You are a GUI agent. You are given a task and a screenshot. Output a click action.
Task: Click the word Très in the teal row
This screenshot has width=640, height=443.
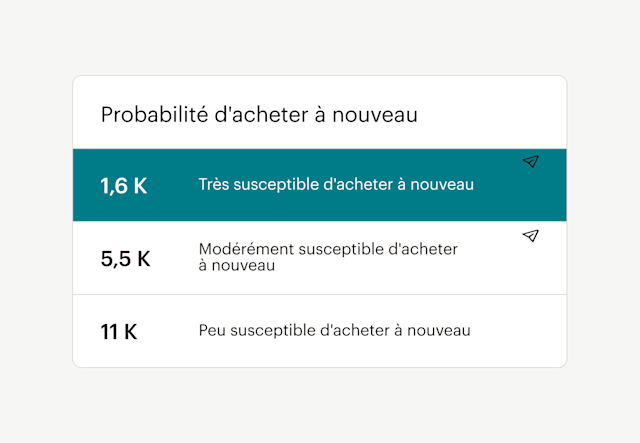pyautogui.click(x=215, y=185)
